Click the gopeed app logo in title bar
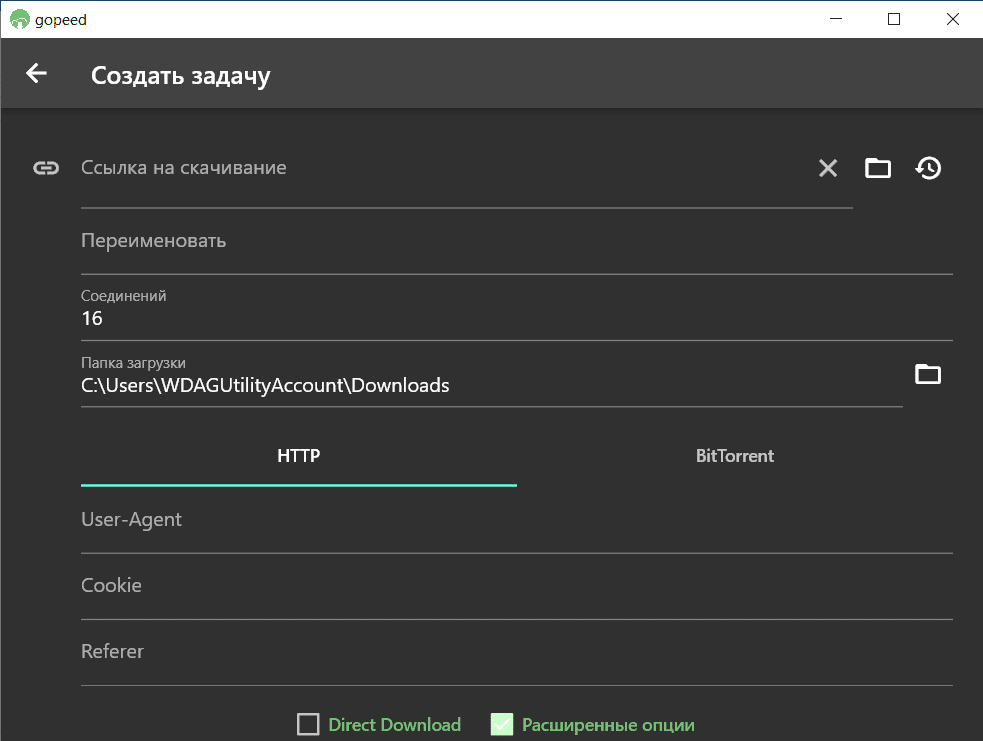Viewport: 983px width, 741px height. [19, 19]
